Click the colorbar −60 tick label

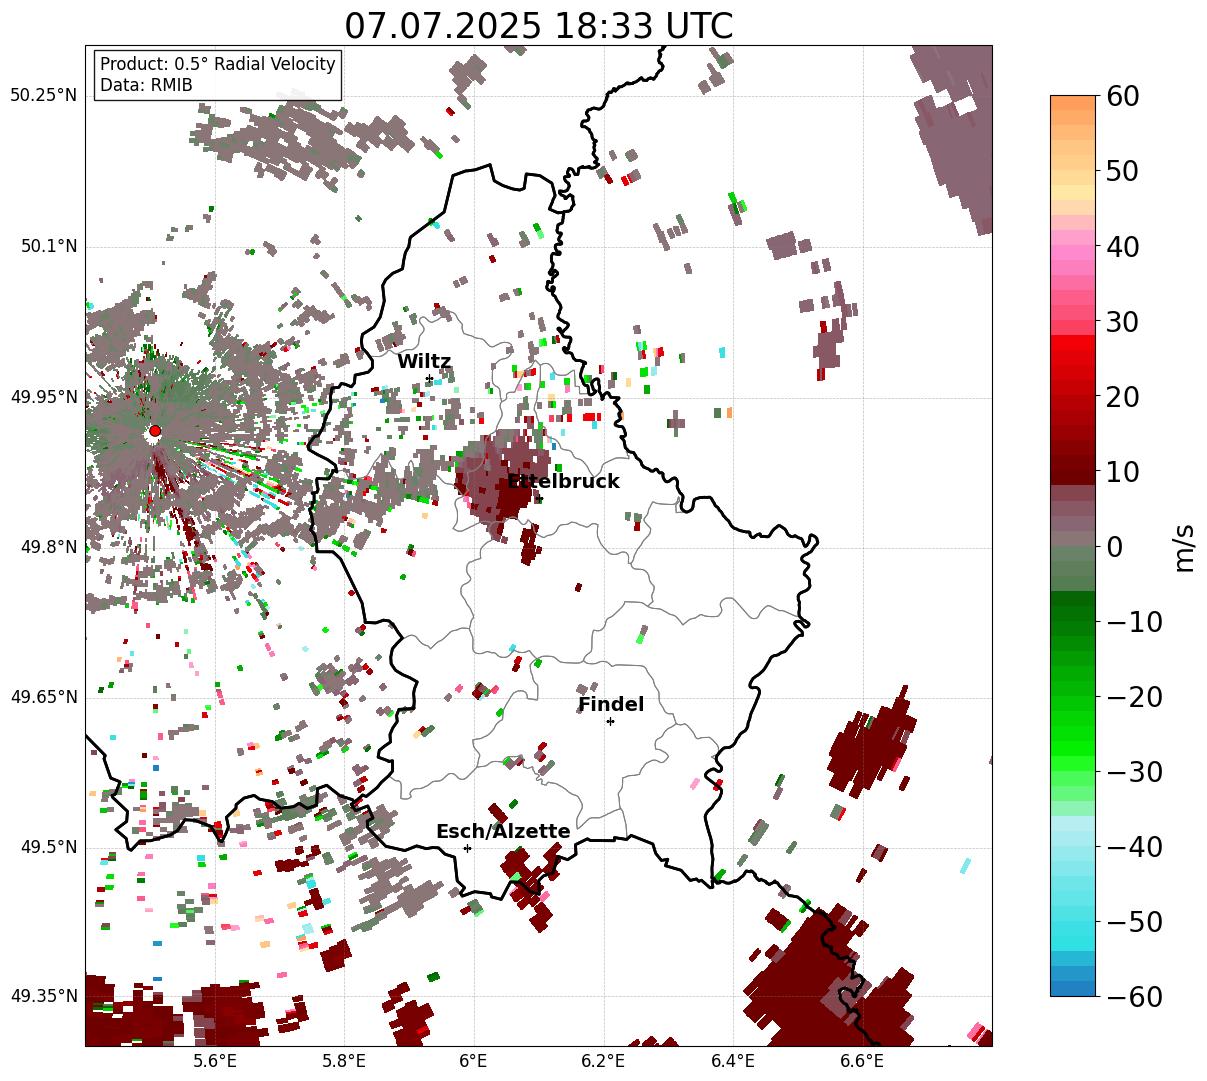click(1135, 997)
